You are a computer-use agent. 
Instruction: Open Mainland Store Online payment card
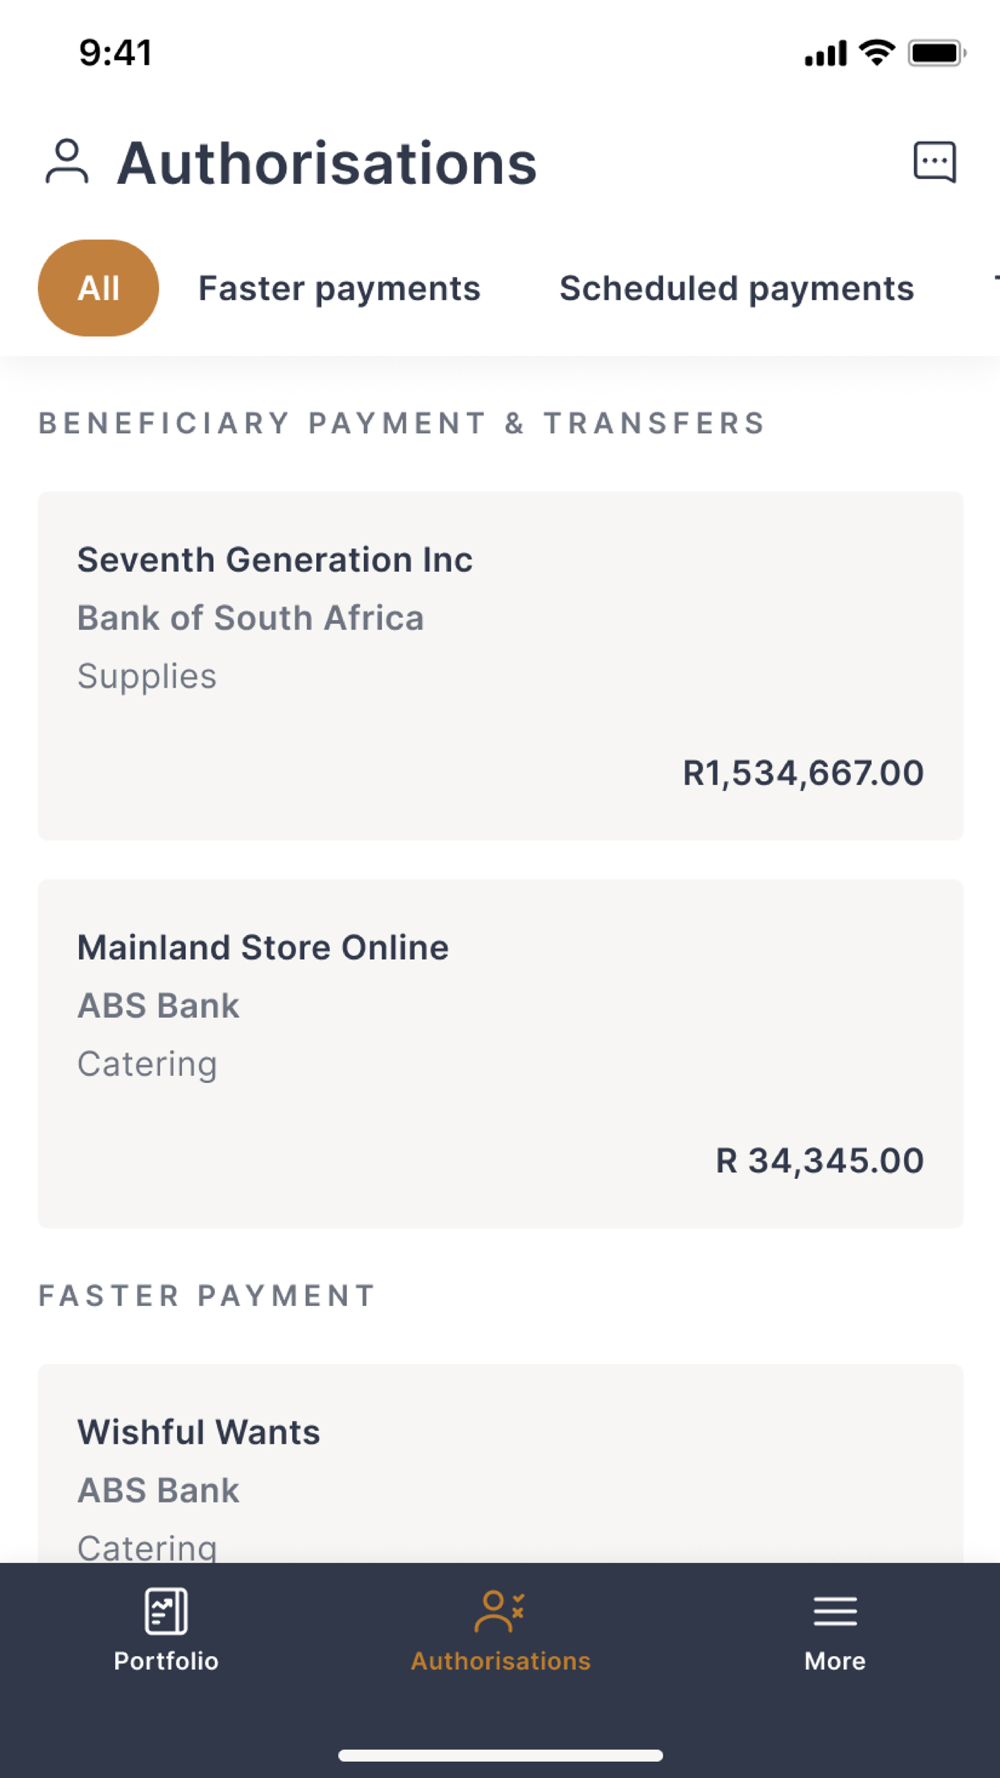(x=500, y=1053)
